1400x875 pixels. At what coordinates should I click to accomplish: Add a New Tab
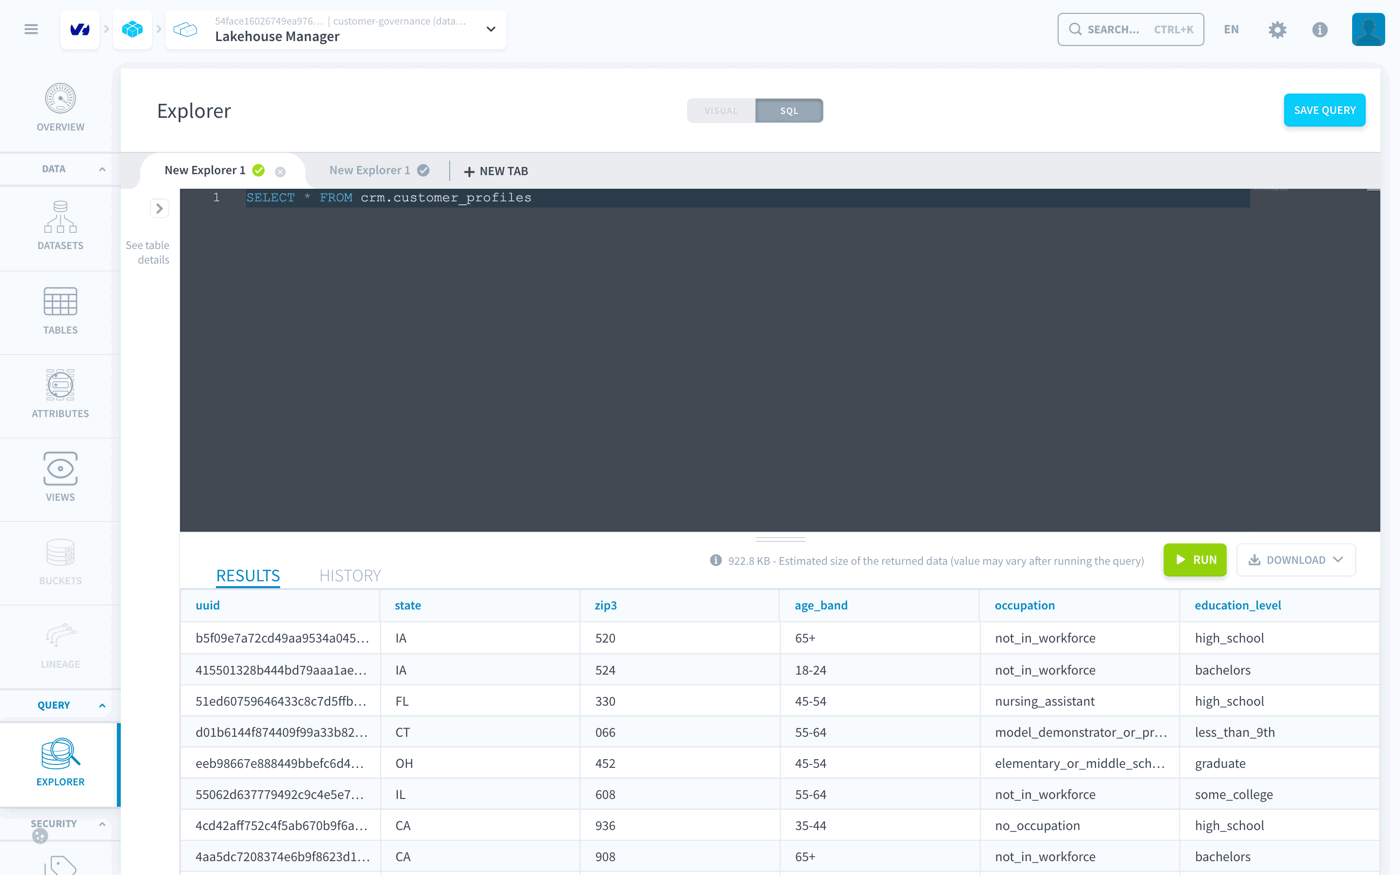496,171
